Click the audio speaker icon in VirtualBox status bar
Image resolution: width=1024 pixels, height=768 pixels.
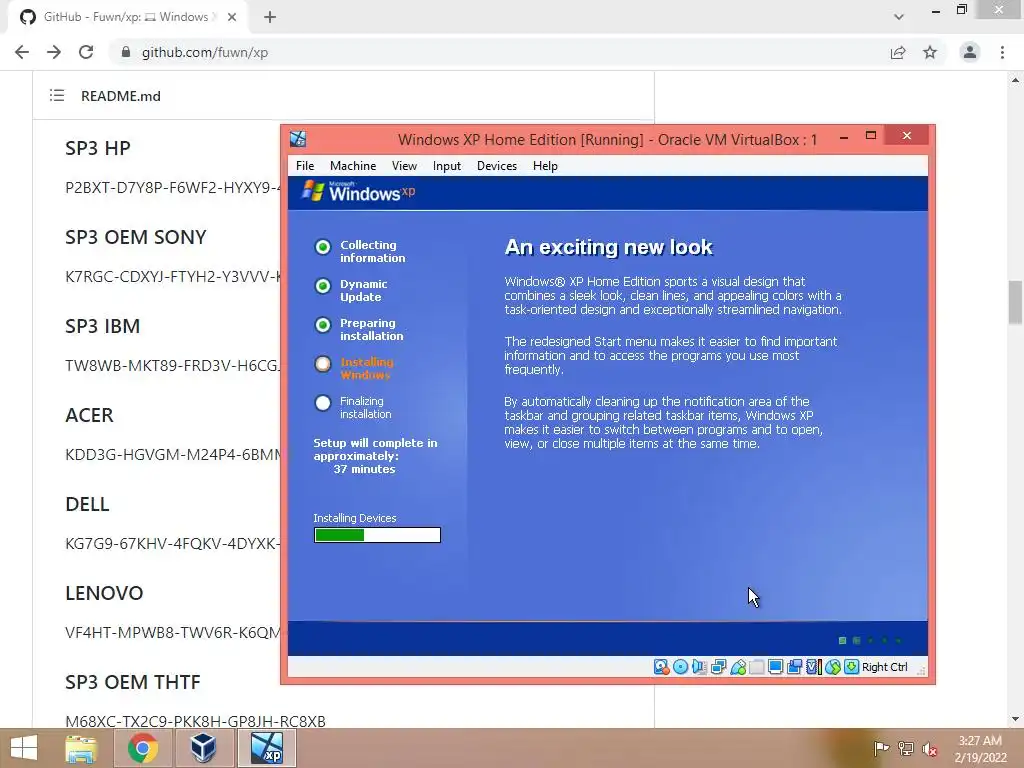699,667
